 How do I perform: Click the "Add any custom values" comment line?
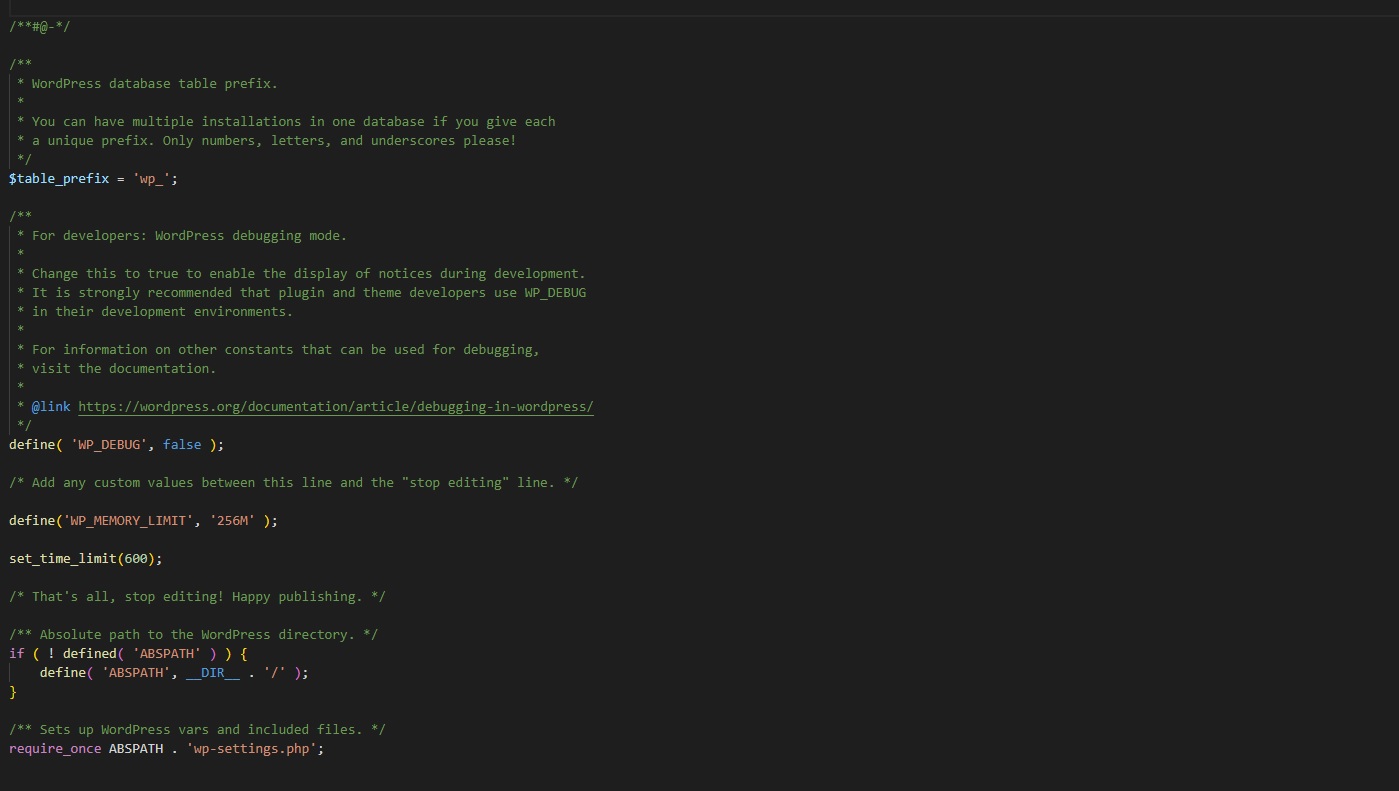294,483
